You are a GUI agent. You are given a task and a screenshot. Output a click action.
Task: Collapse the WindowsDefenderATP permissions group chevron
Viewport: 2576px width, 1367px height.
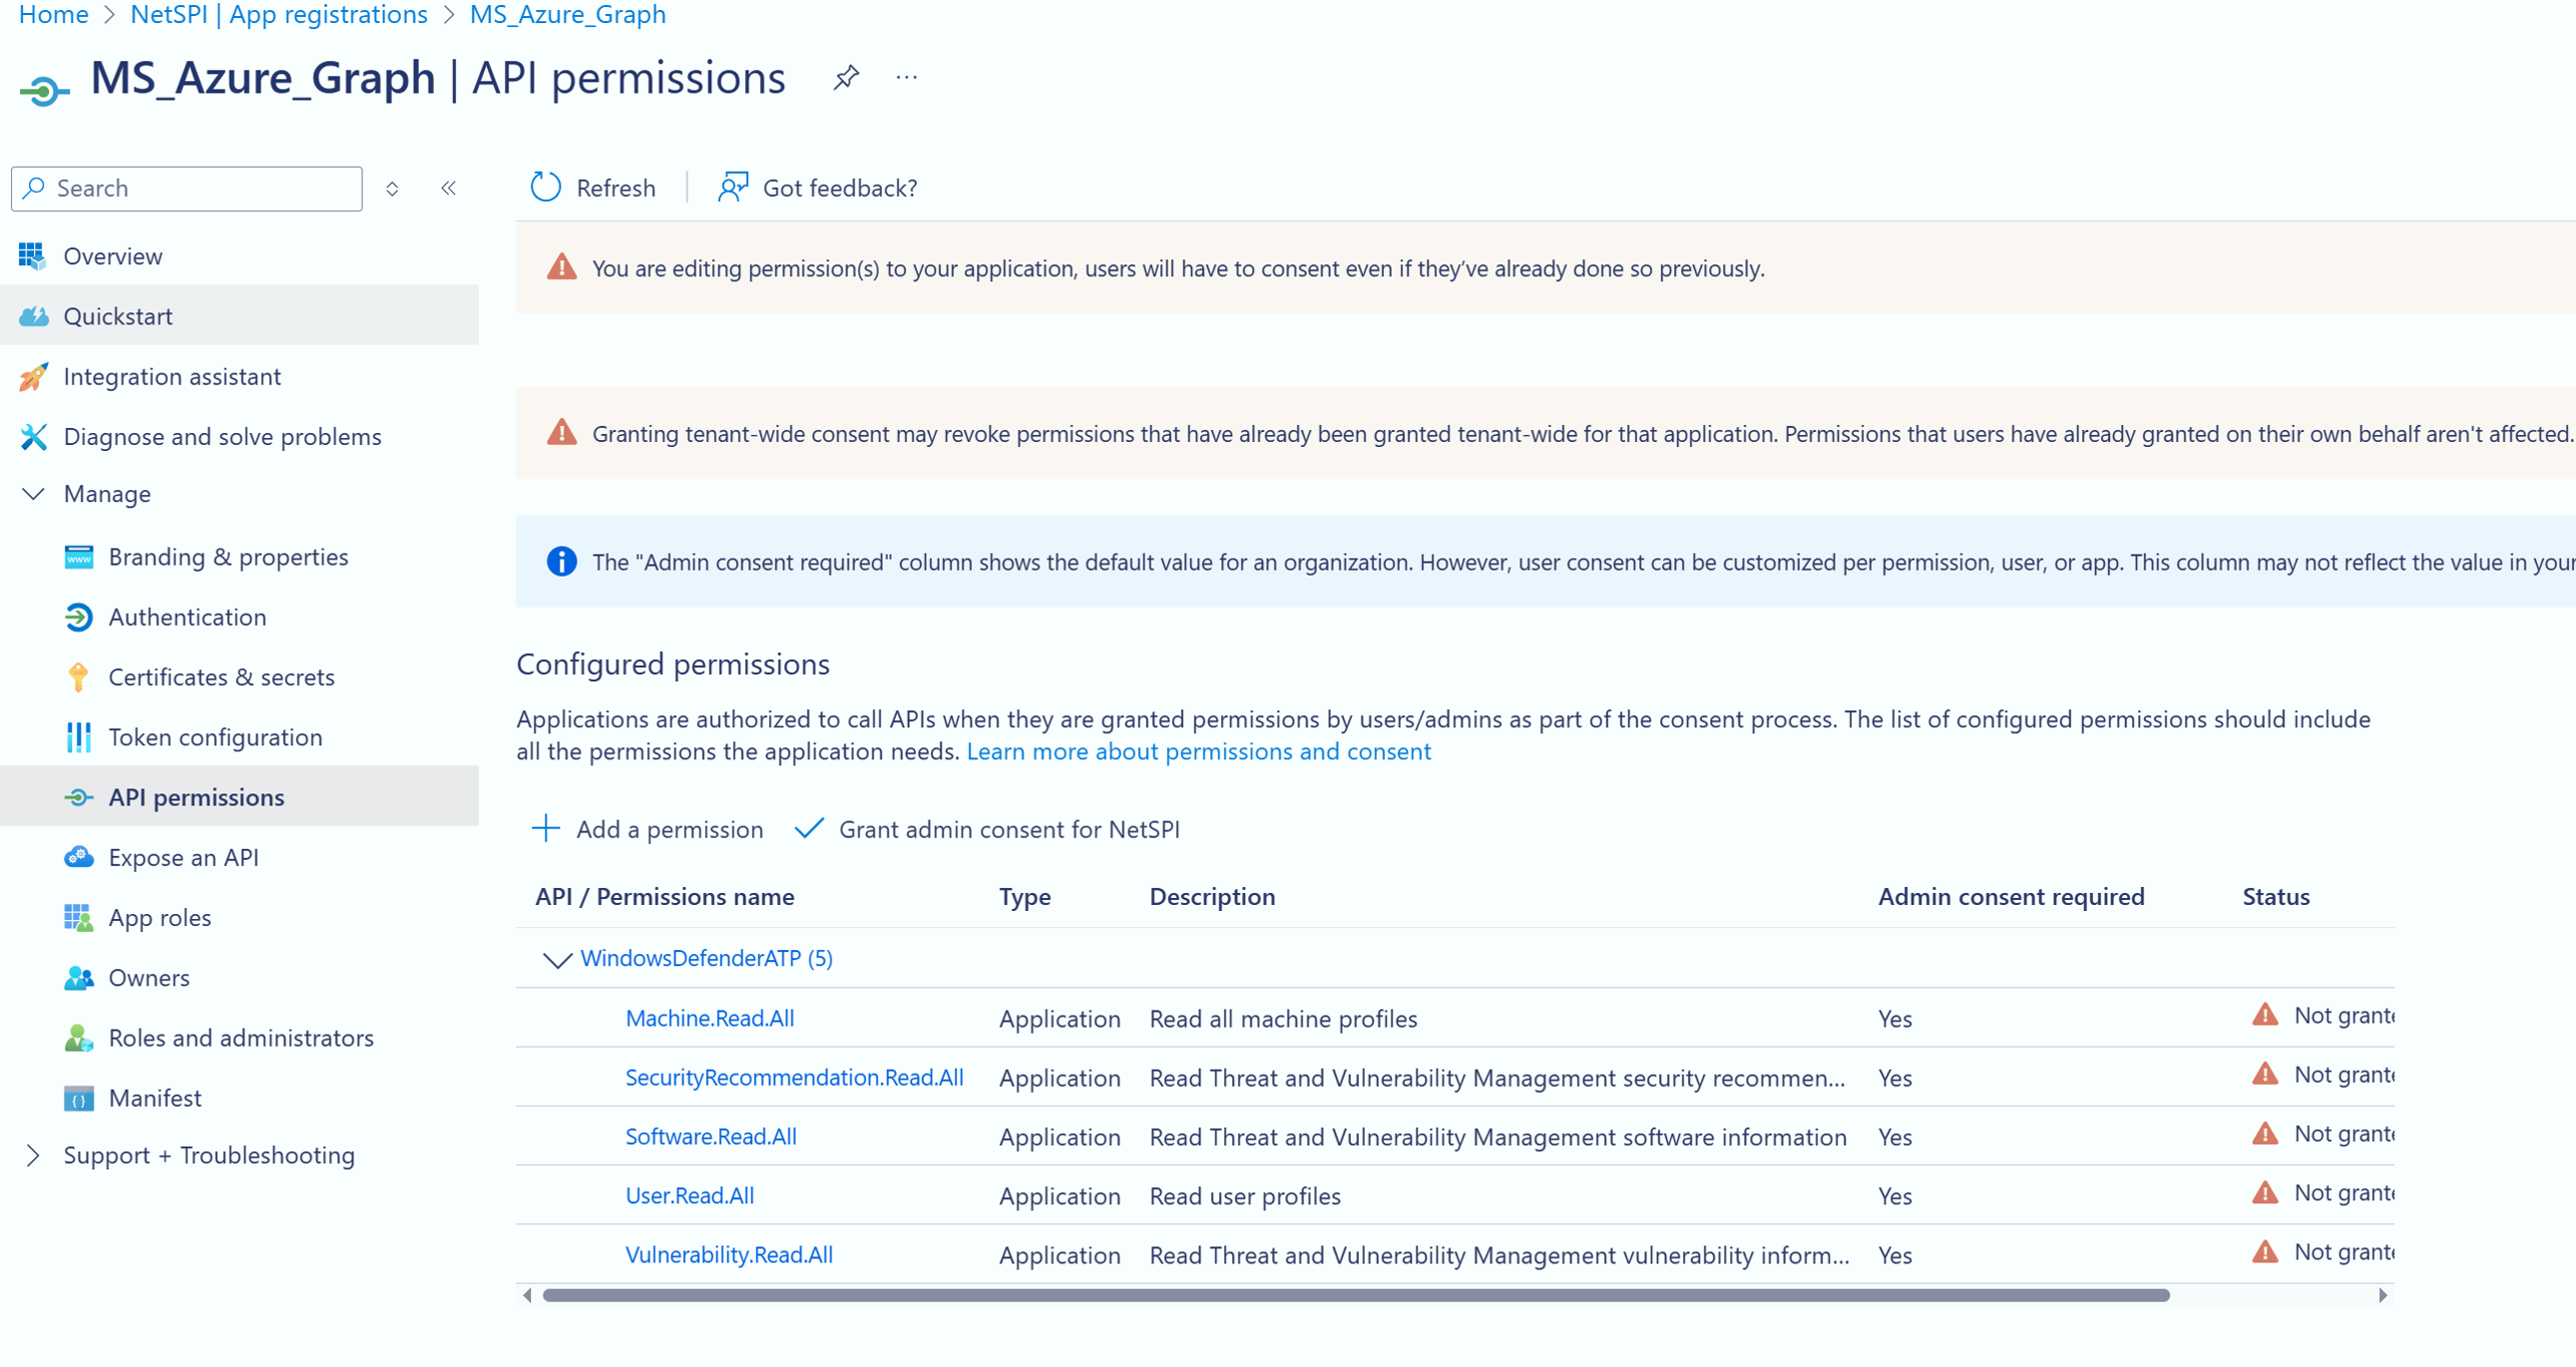coord(557,959)
